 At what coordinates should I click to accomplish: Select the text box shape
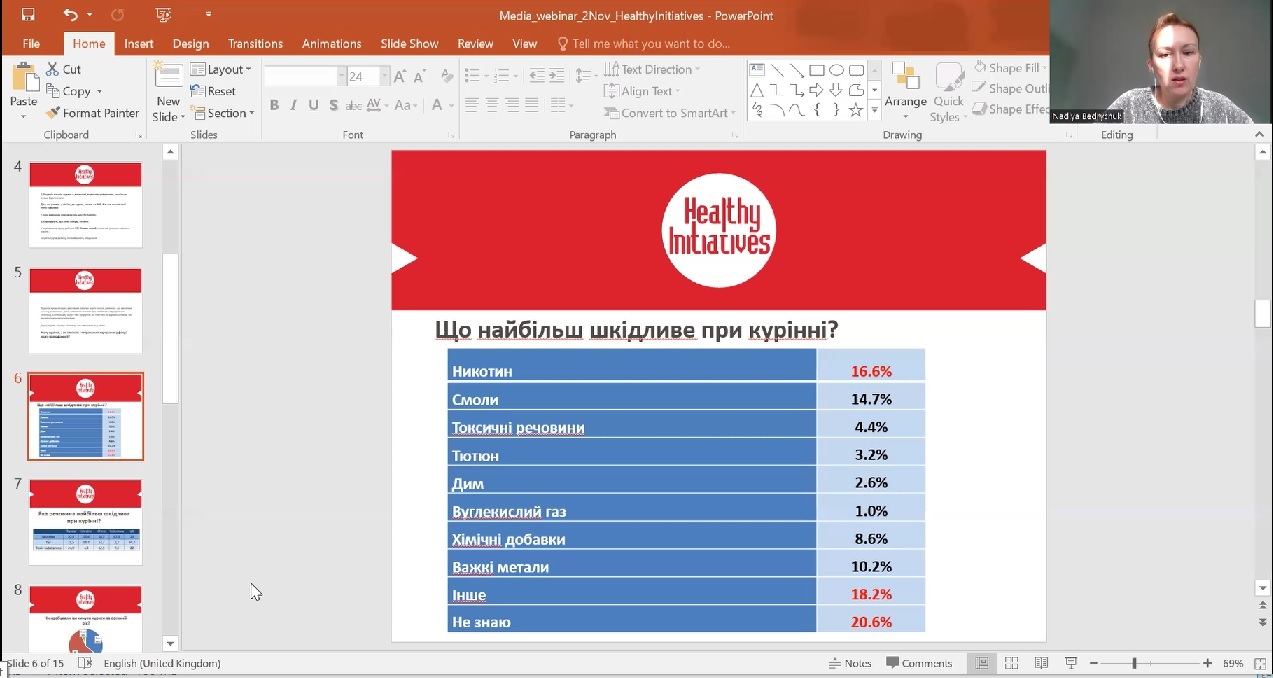pyautogui.click(x=757, y=70)
